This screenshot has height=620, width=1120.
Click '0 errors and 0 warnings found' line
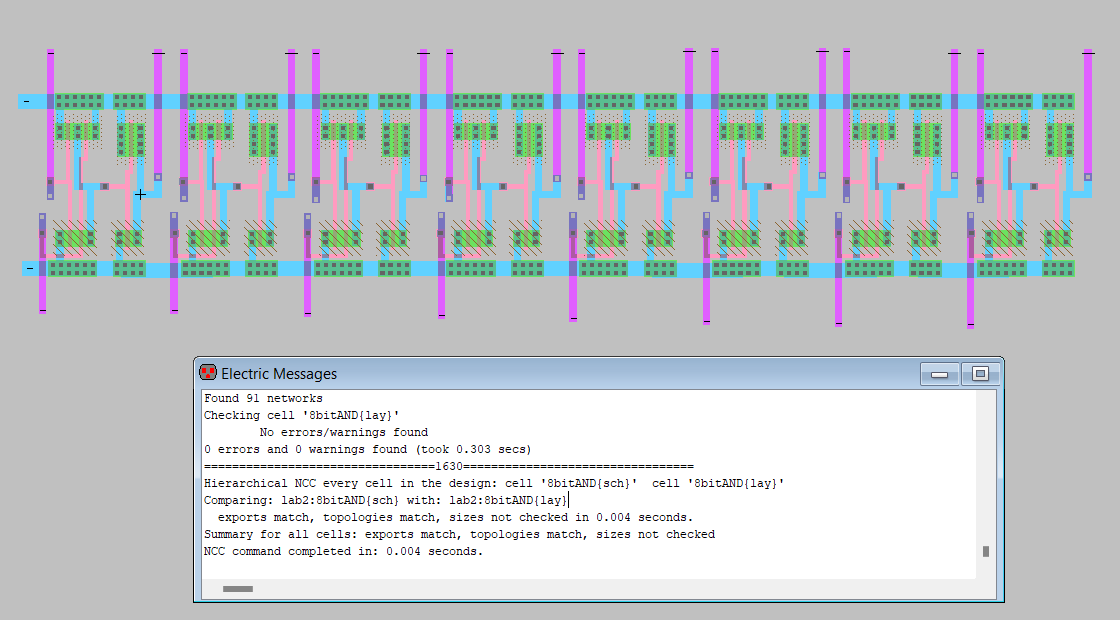[367, 450]
